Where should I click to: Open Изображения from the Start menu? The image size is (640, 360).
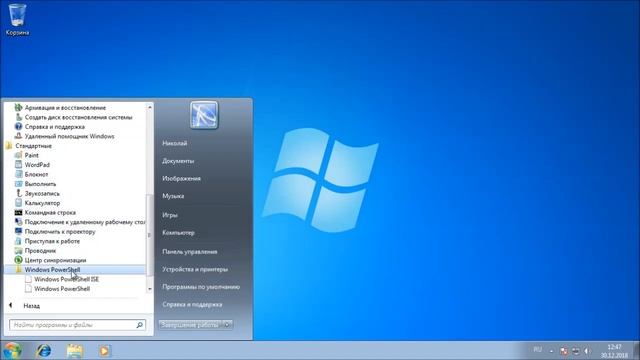(181, 178)
